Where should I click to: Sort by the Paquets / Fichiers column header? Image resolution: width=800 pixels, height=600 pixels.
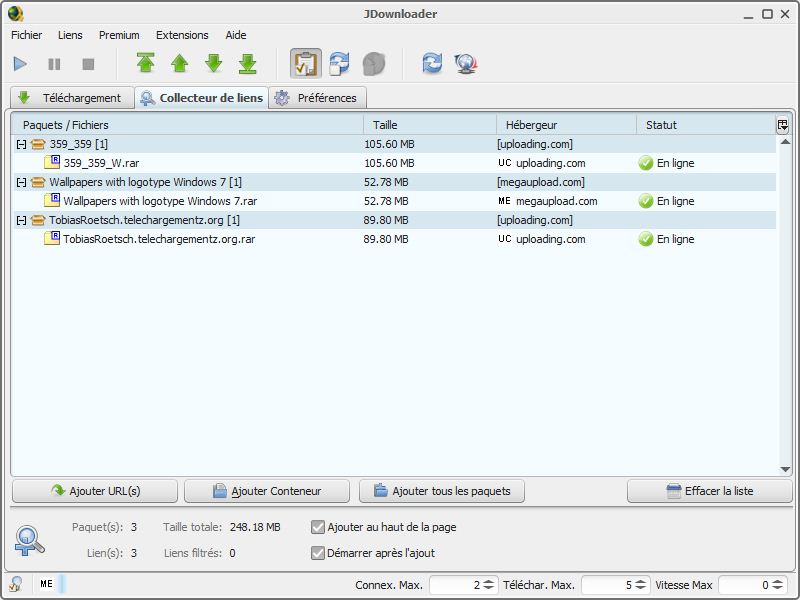(x=187, y=125)
